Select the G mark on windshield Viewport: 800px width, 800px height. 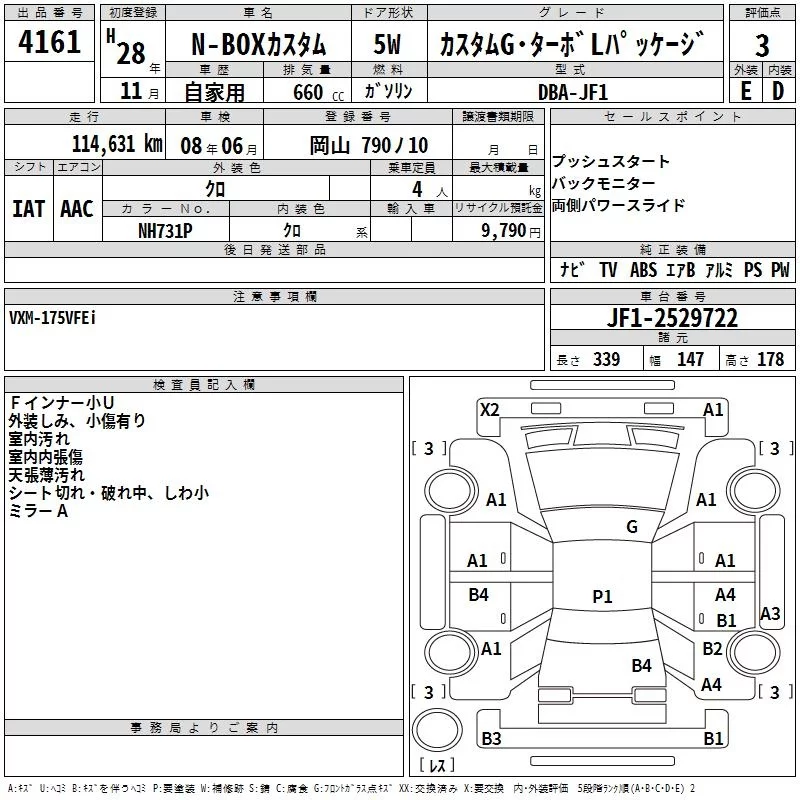632,527
